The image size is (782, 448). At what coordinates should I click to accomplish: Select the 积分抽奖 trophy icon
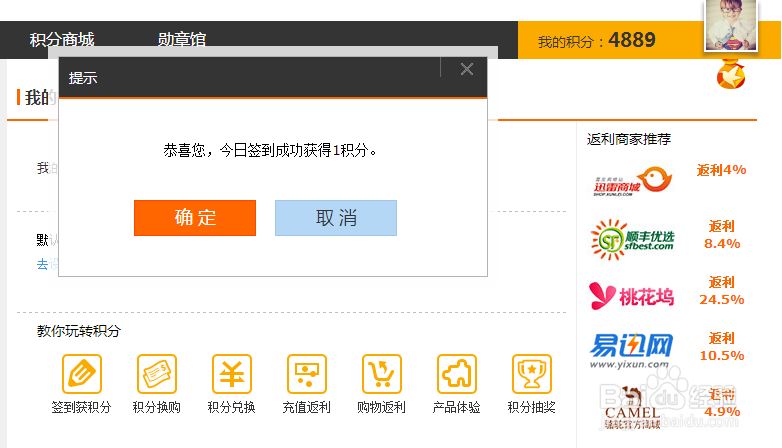click(532, 374)
